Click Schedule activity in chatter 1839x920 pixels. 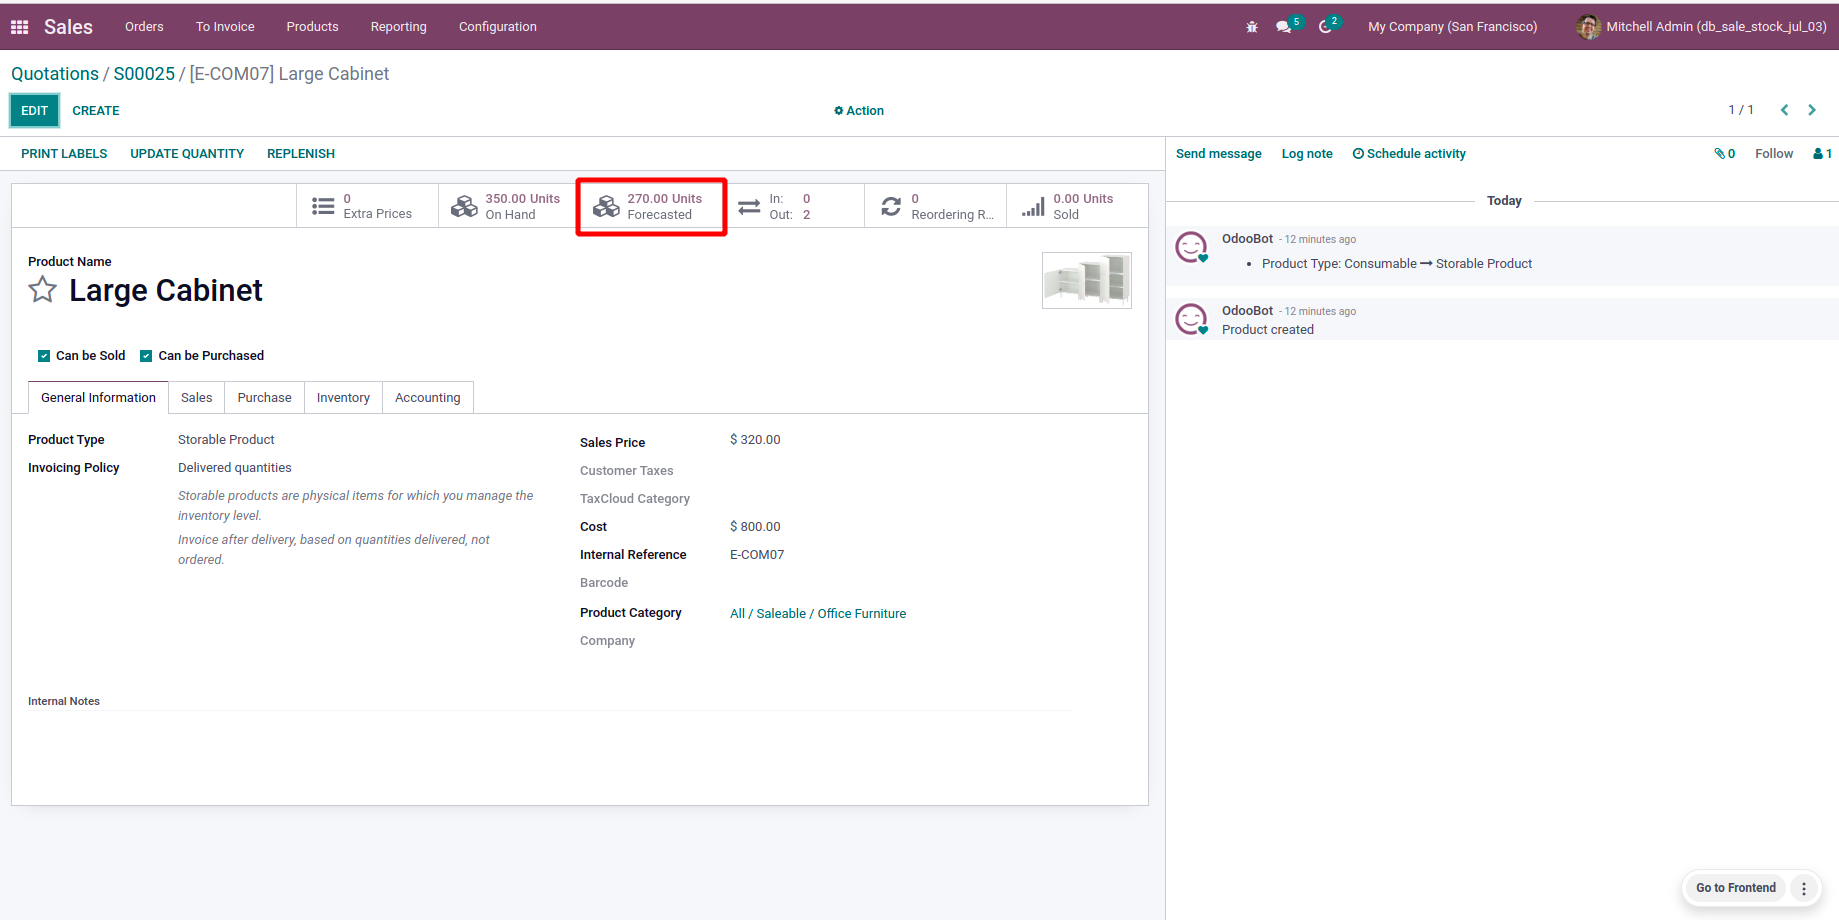[1409, 154]
